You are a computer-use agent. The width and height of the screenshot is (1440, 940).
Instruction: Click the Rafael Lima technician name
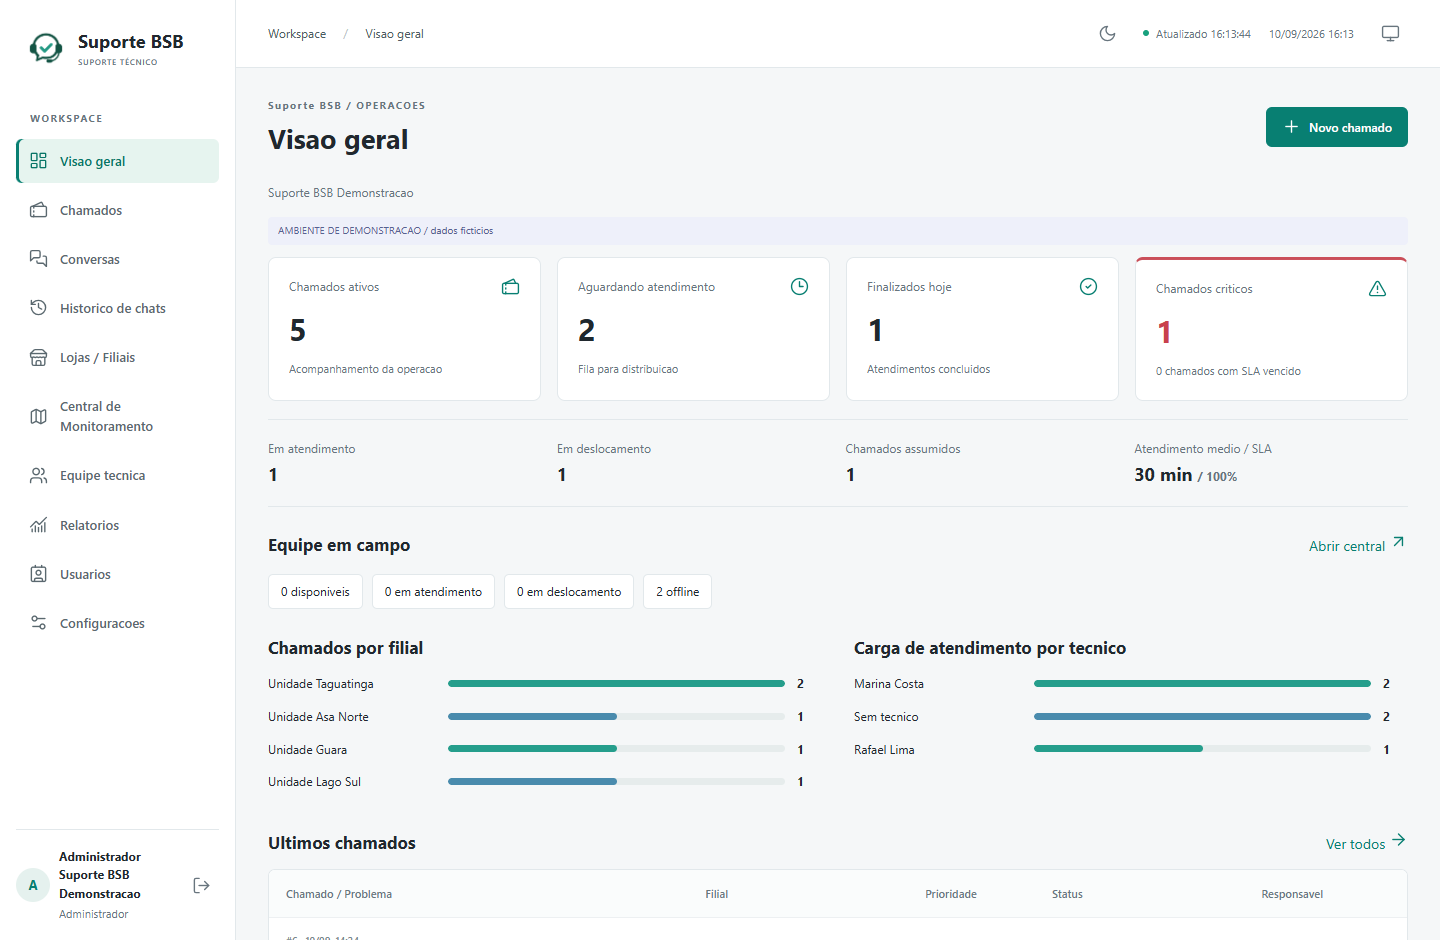click(884, 750)
